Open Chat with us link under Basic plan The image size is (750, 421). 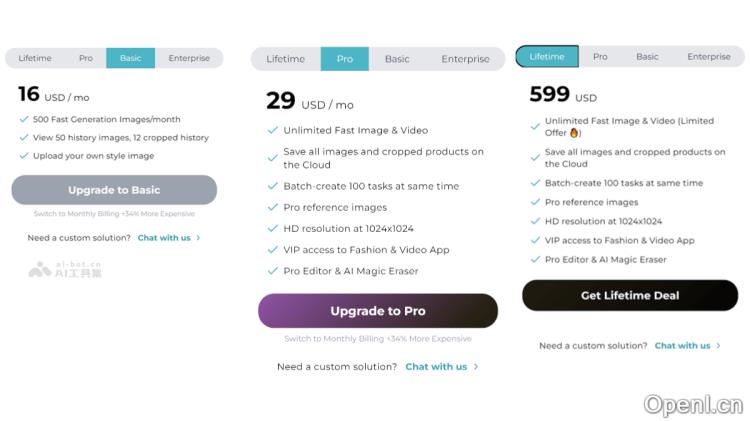click(x=164, y=238)
